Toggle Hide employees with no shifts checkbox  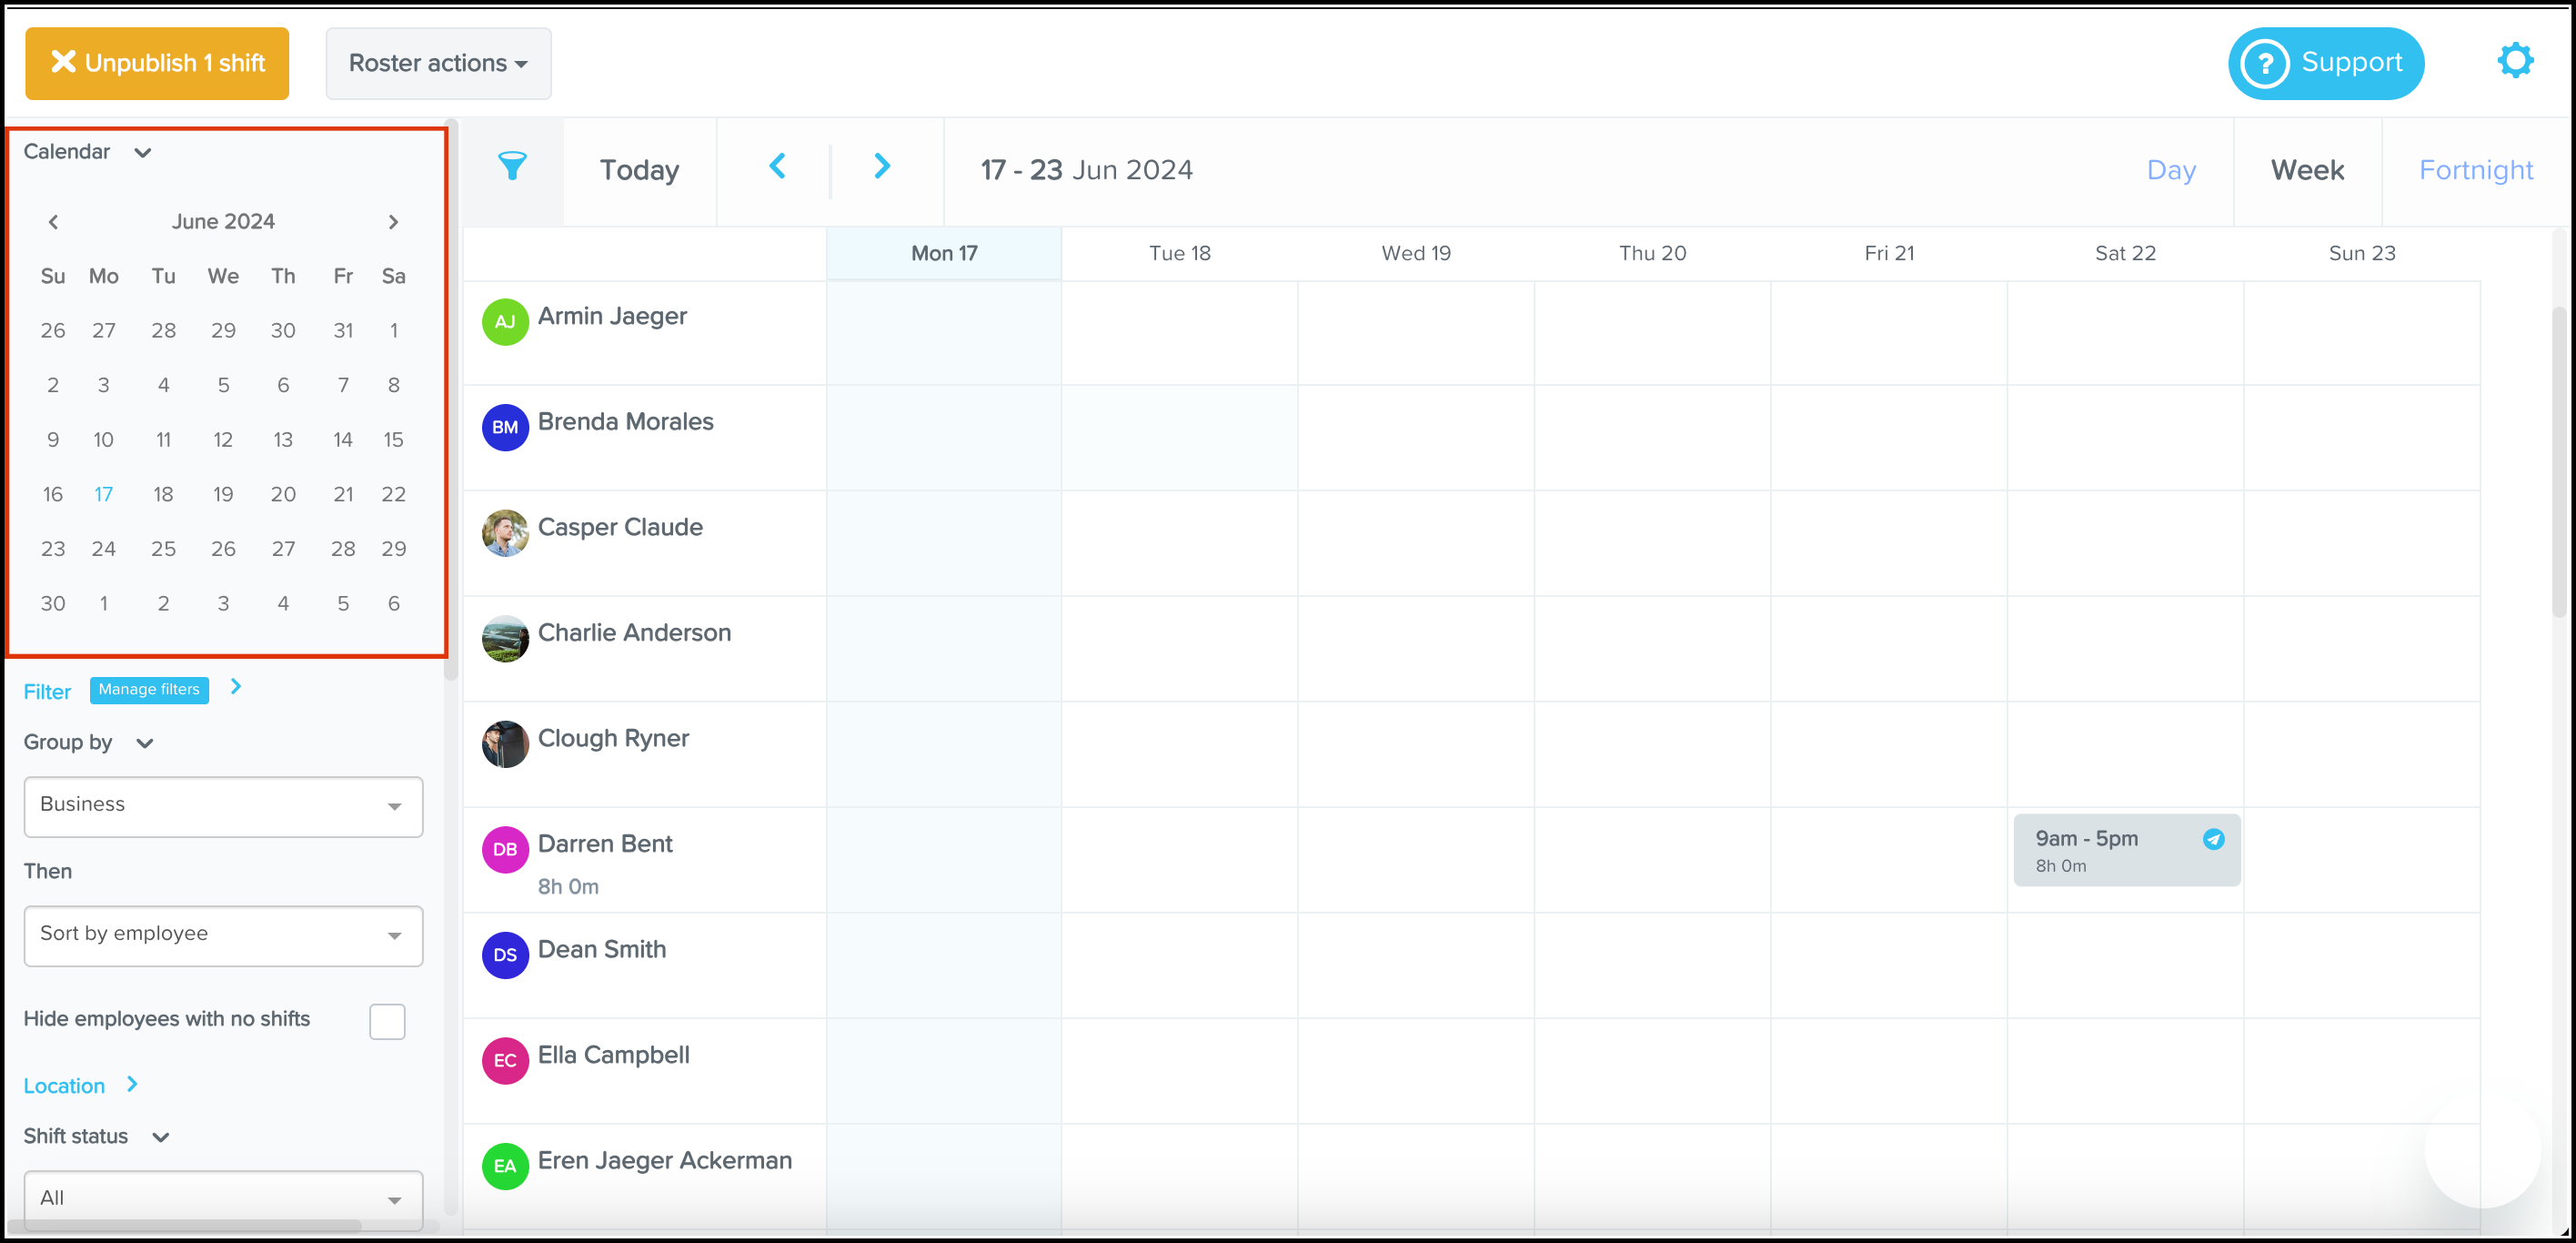[387, 1021]
